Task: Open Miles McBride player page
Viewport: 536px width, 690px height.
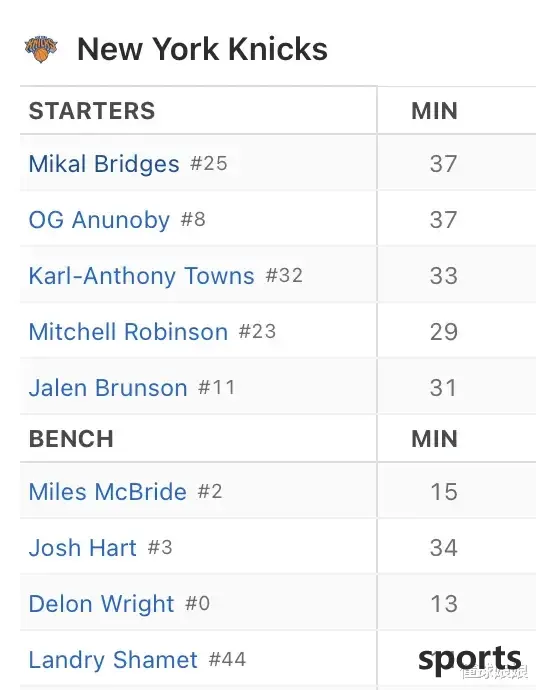Action: click(108, 492)
